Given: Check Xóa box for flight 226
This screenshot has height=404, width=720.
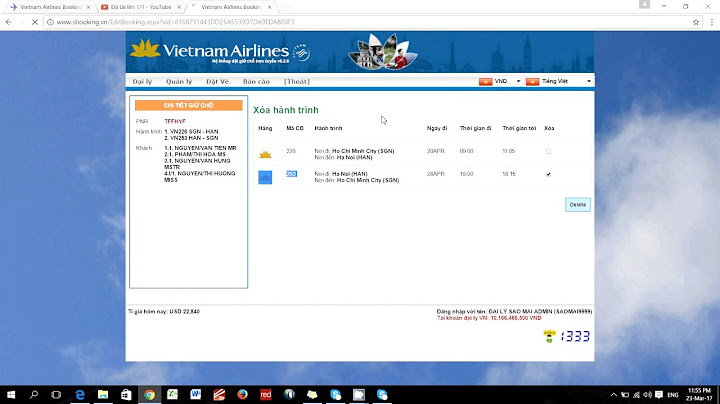Looking at the screenshot, I should pos(548,152).
